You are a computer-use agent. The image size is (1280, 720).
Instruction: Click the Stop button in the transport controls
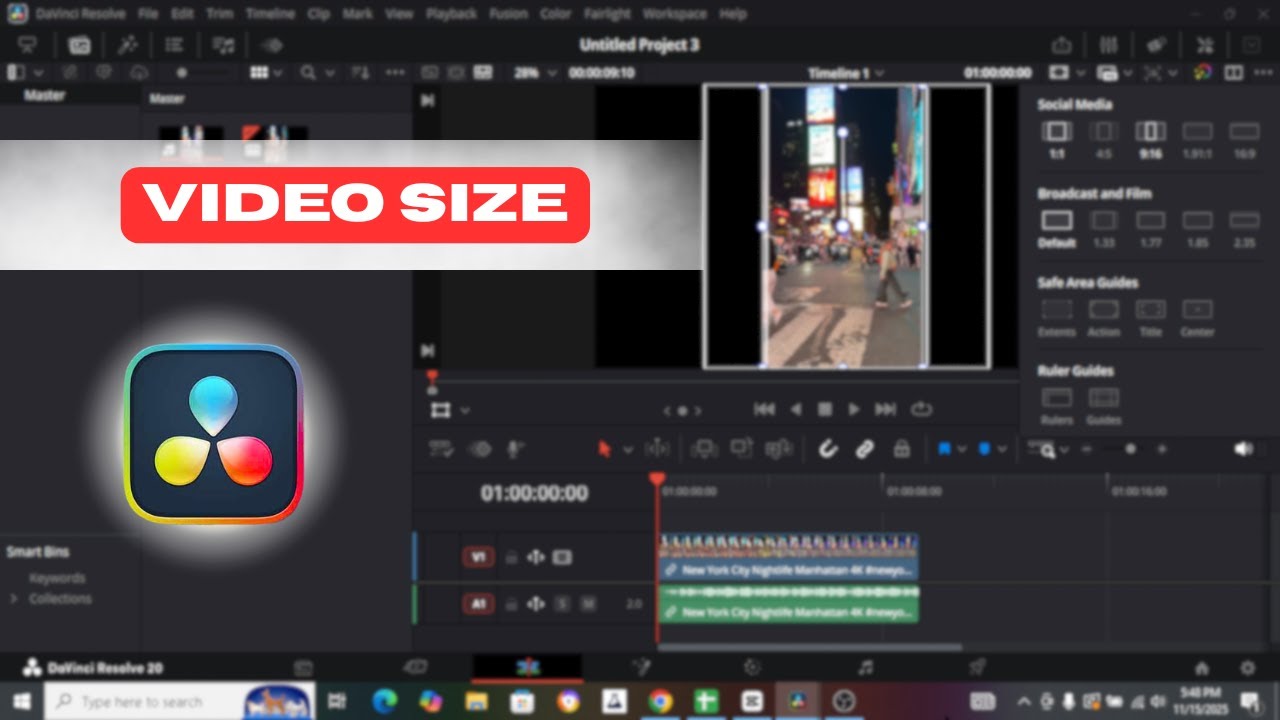click(825, 409)
